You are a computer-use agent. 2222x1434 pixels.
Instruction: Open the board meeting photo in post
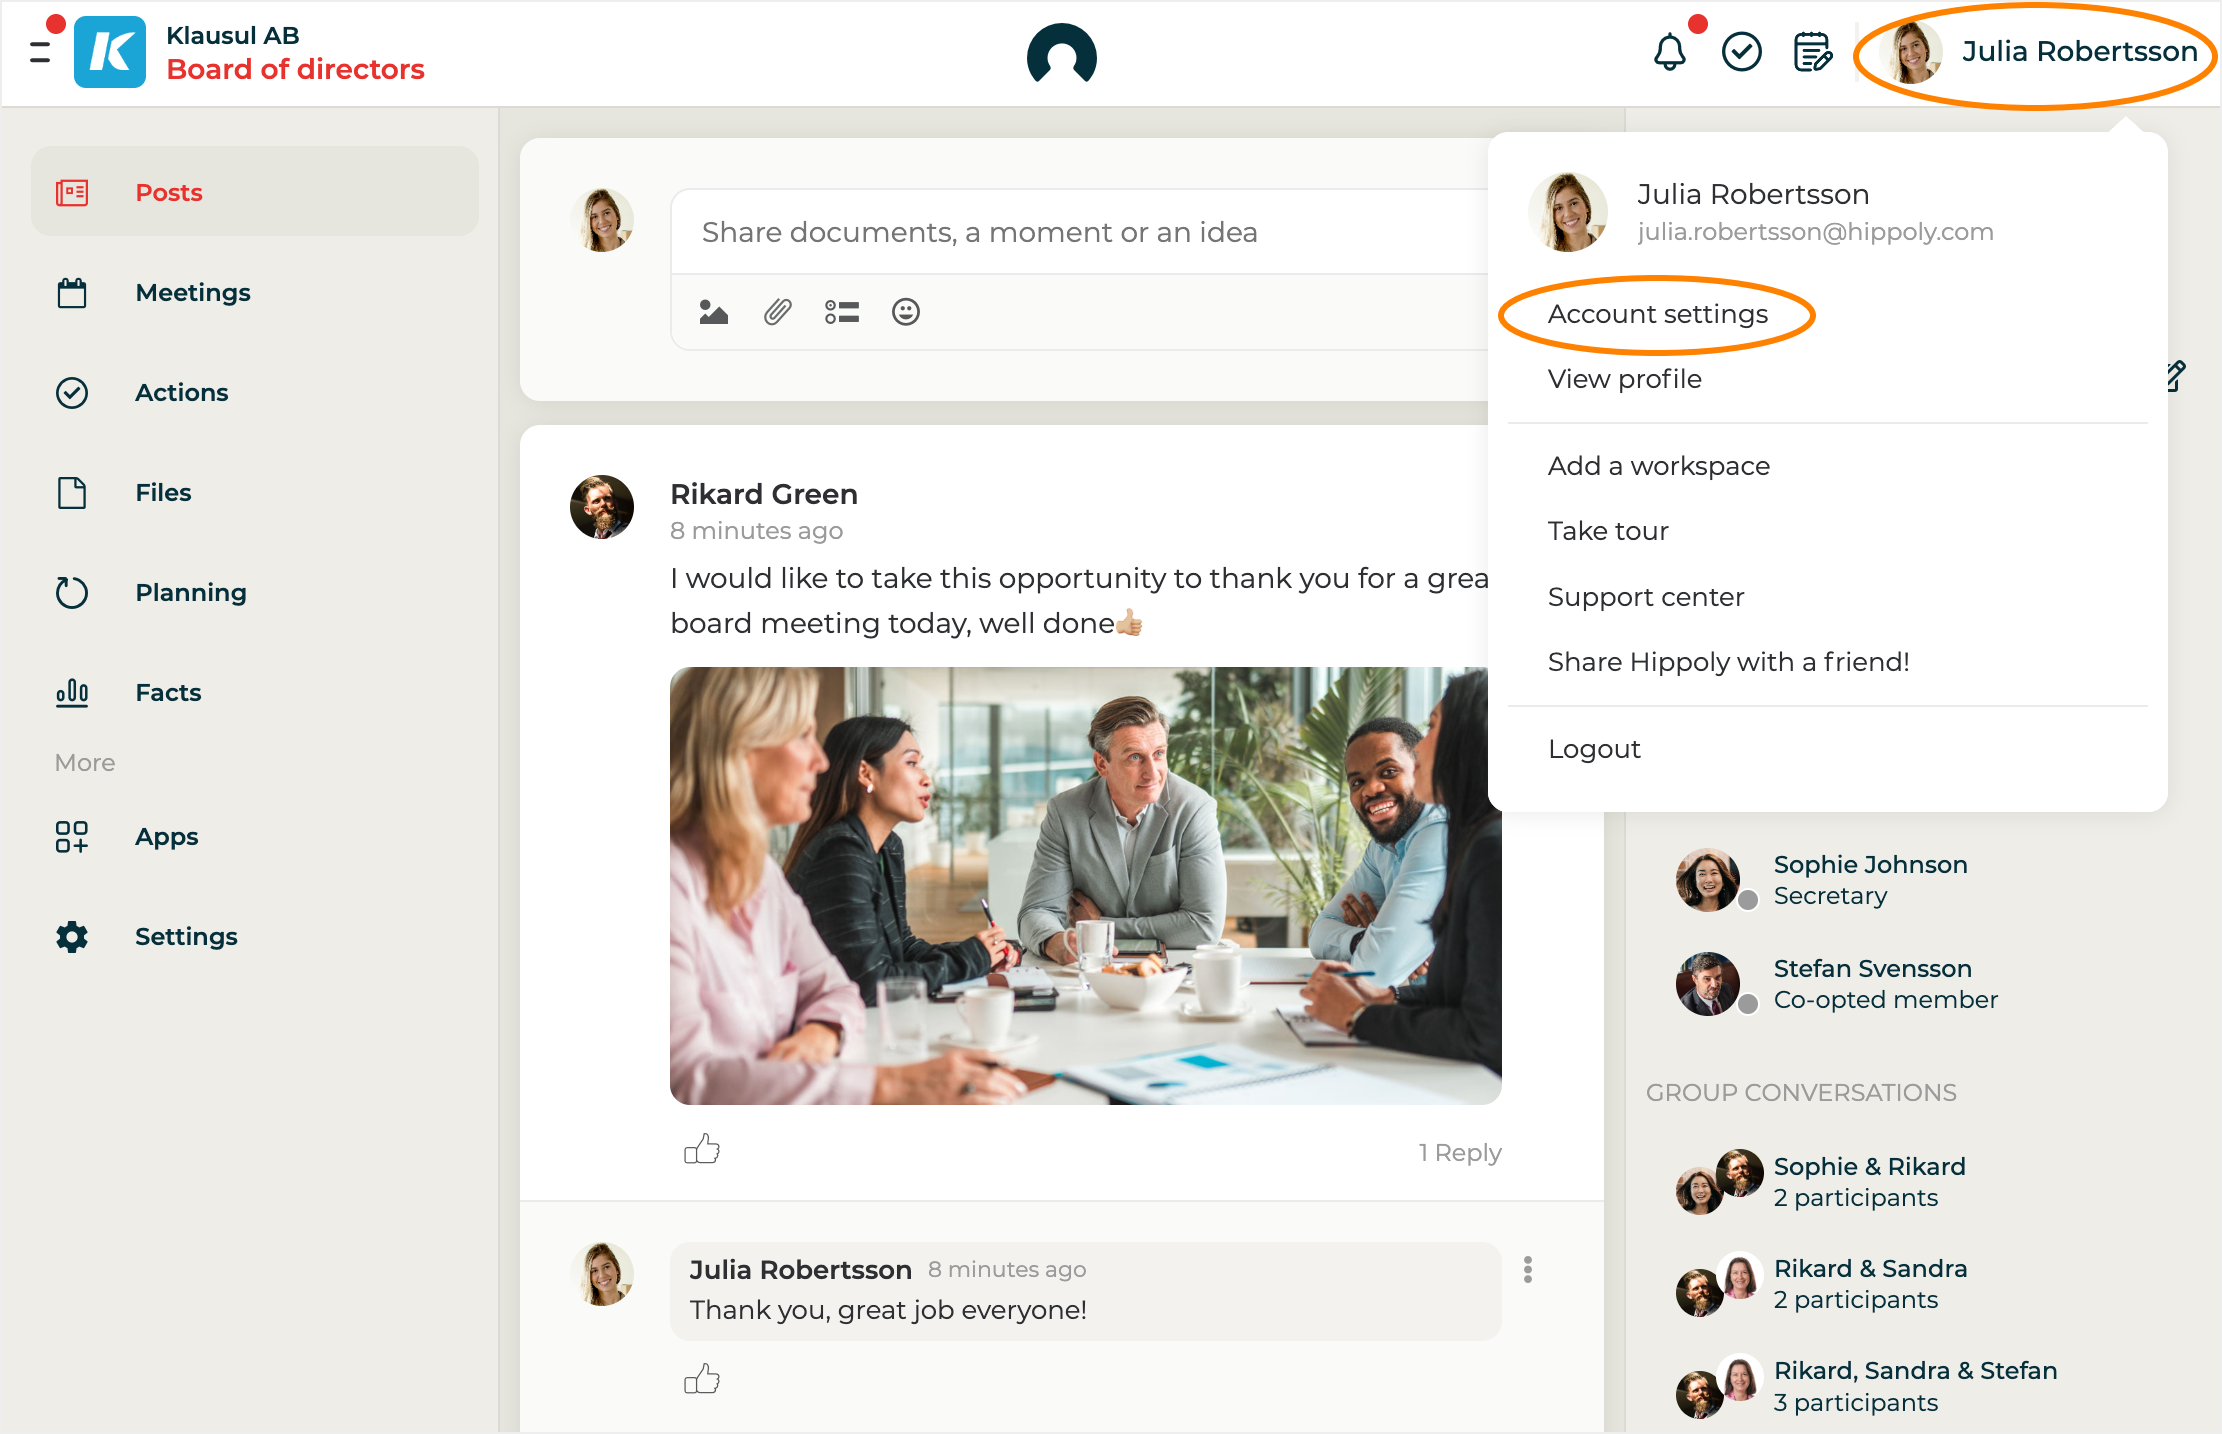[1084, 885]
